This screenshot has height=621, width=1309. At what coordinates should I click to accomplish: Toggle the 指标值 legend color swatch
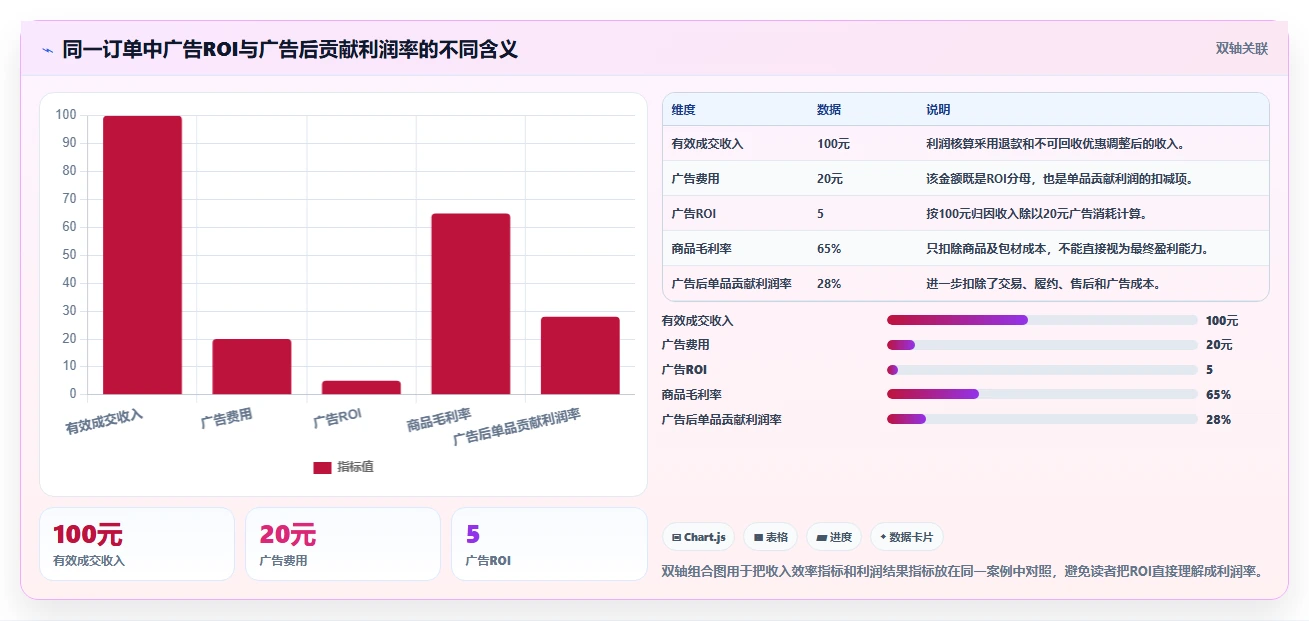(x=322, y=467)
